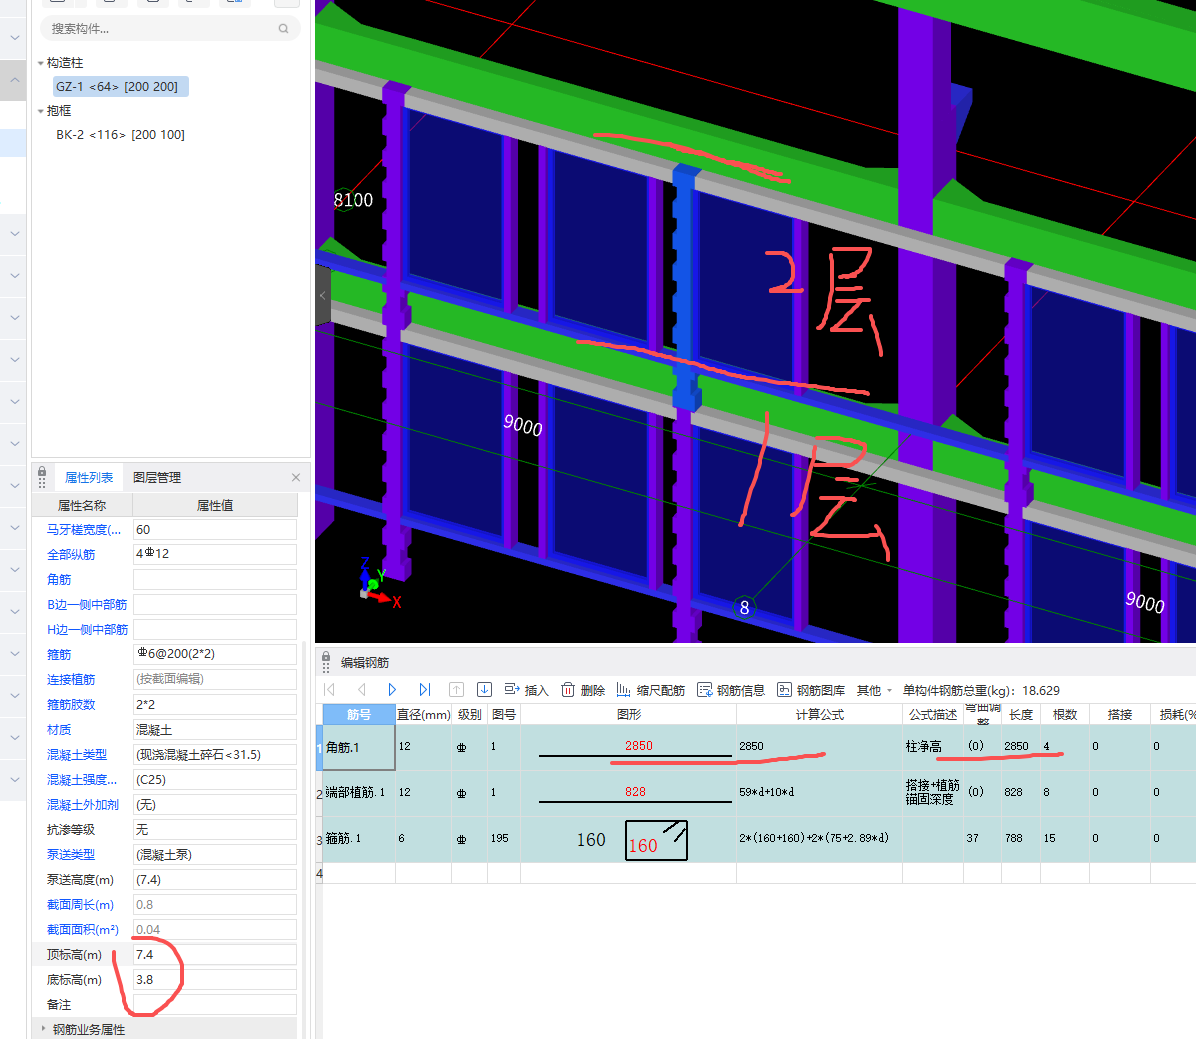Move selected rebar row up
1196x1039 pixels.
[456, 690]
